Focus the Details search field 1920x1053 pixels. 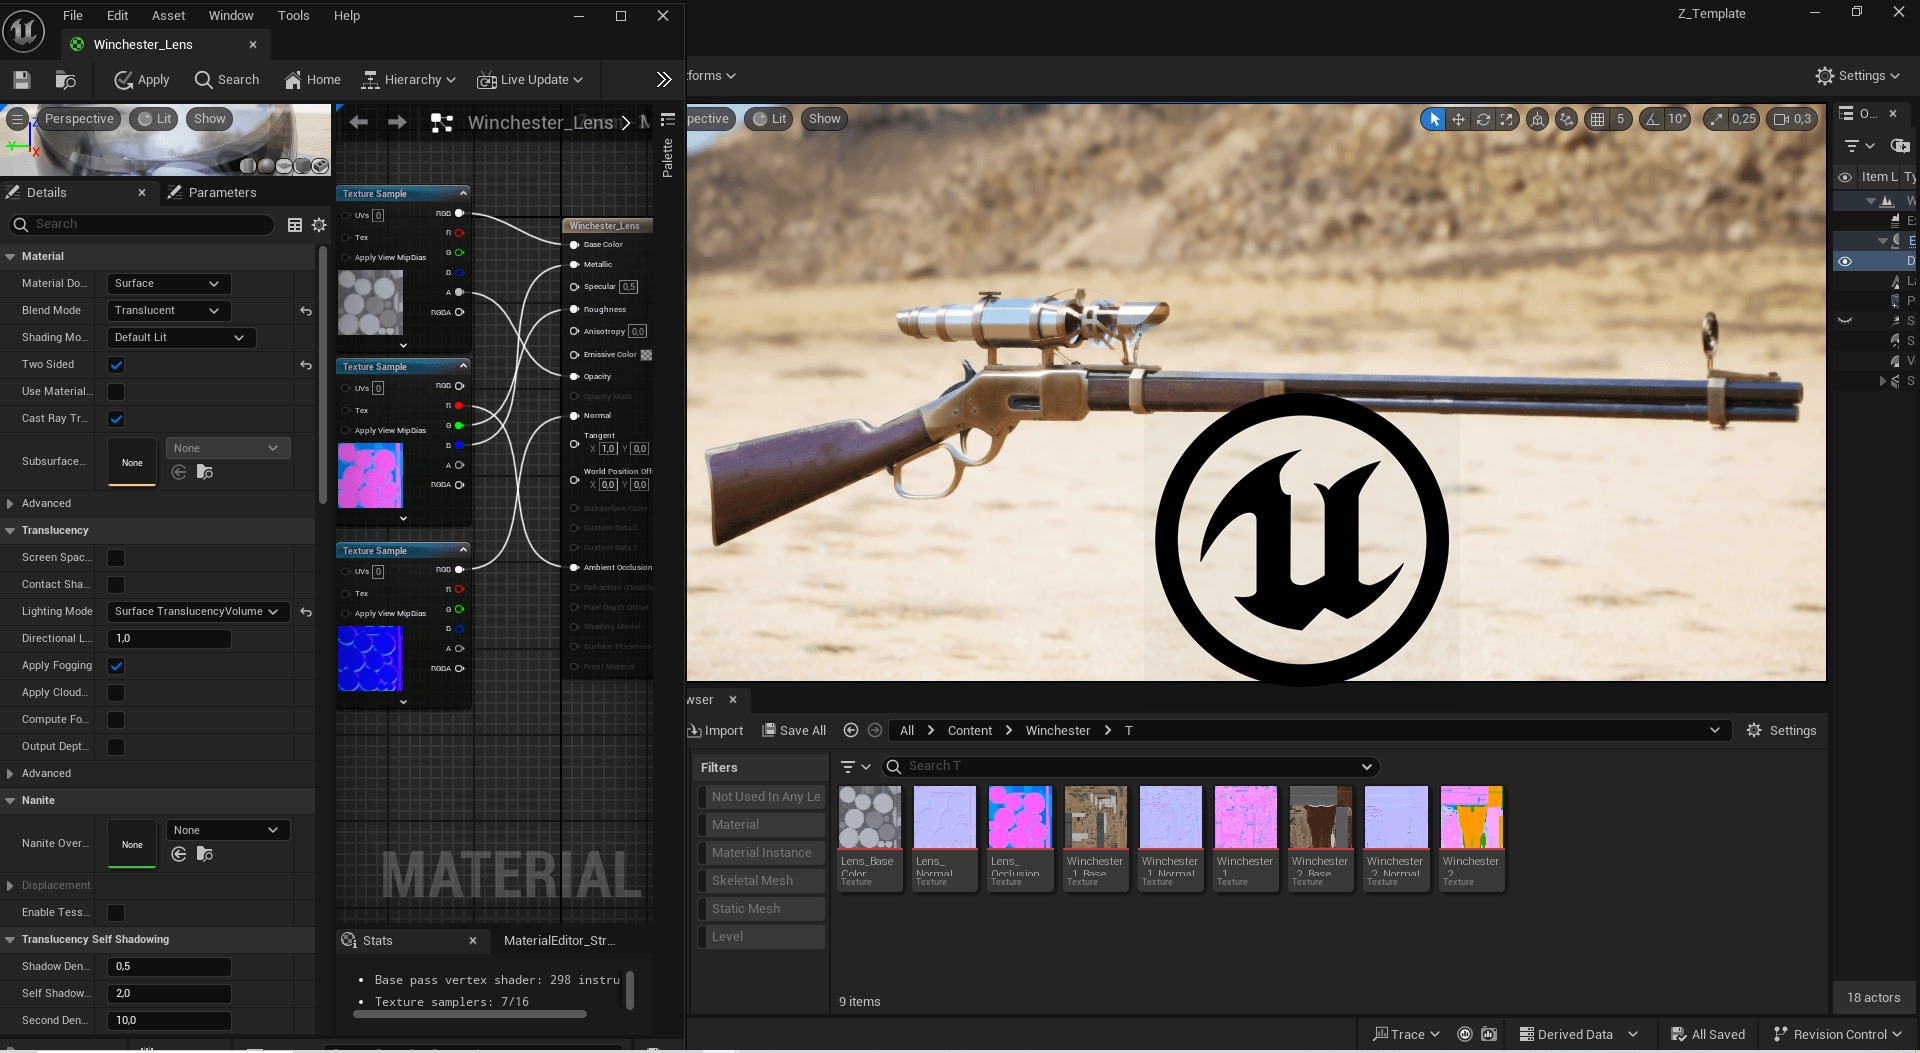pyautogui.click(x=141, y=224)
